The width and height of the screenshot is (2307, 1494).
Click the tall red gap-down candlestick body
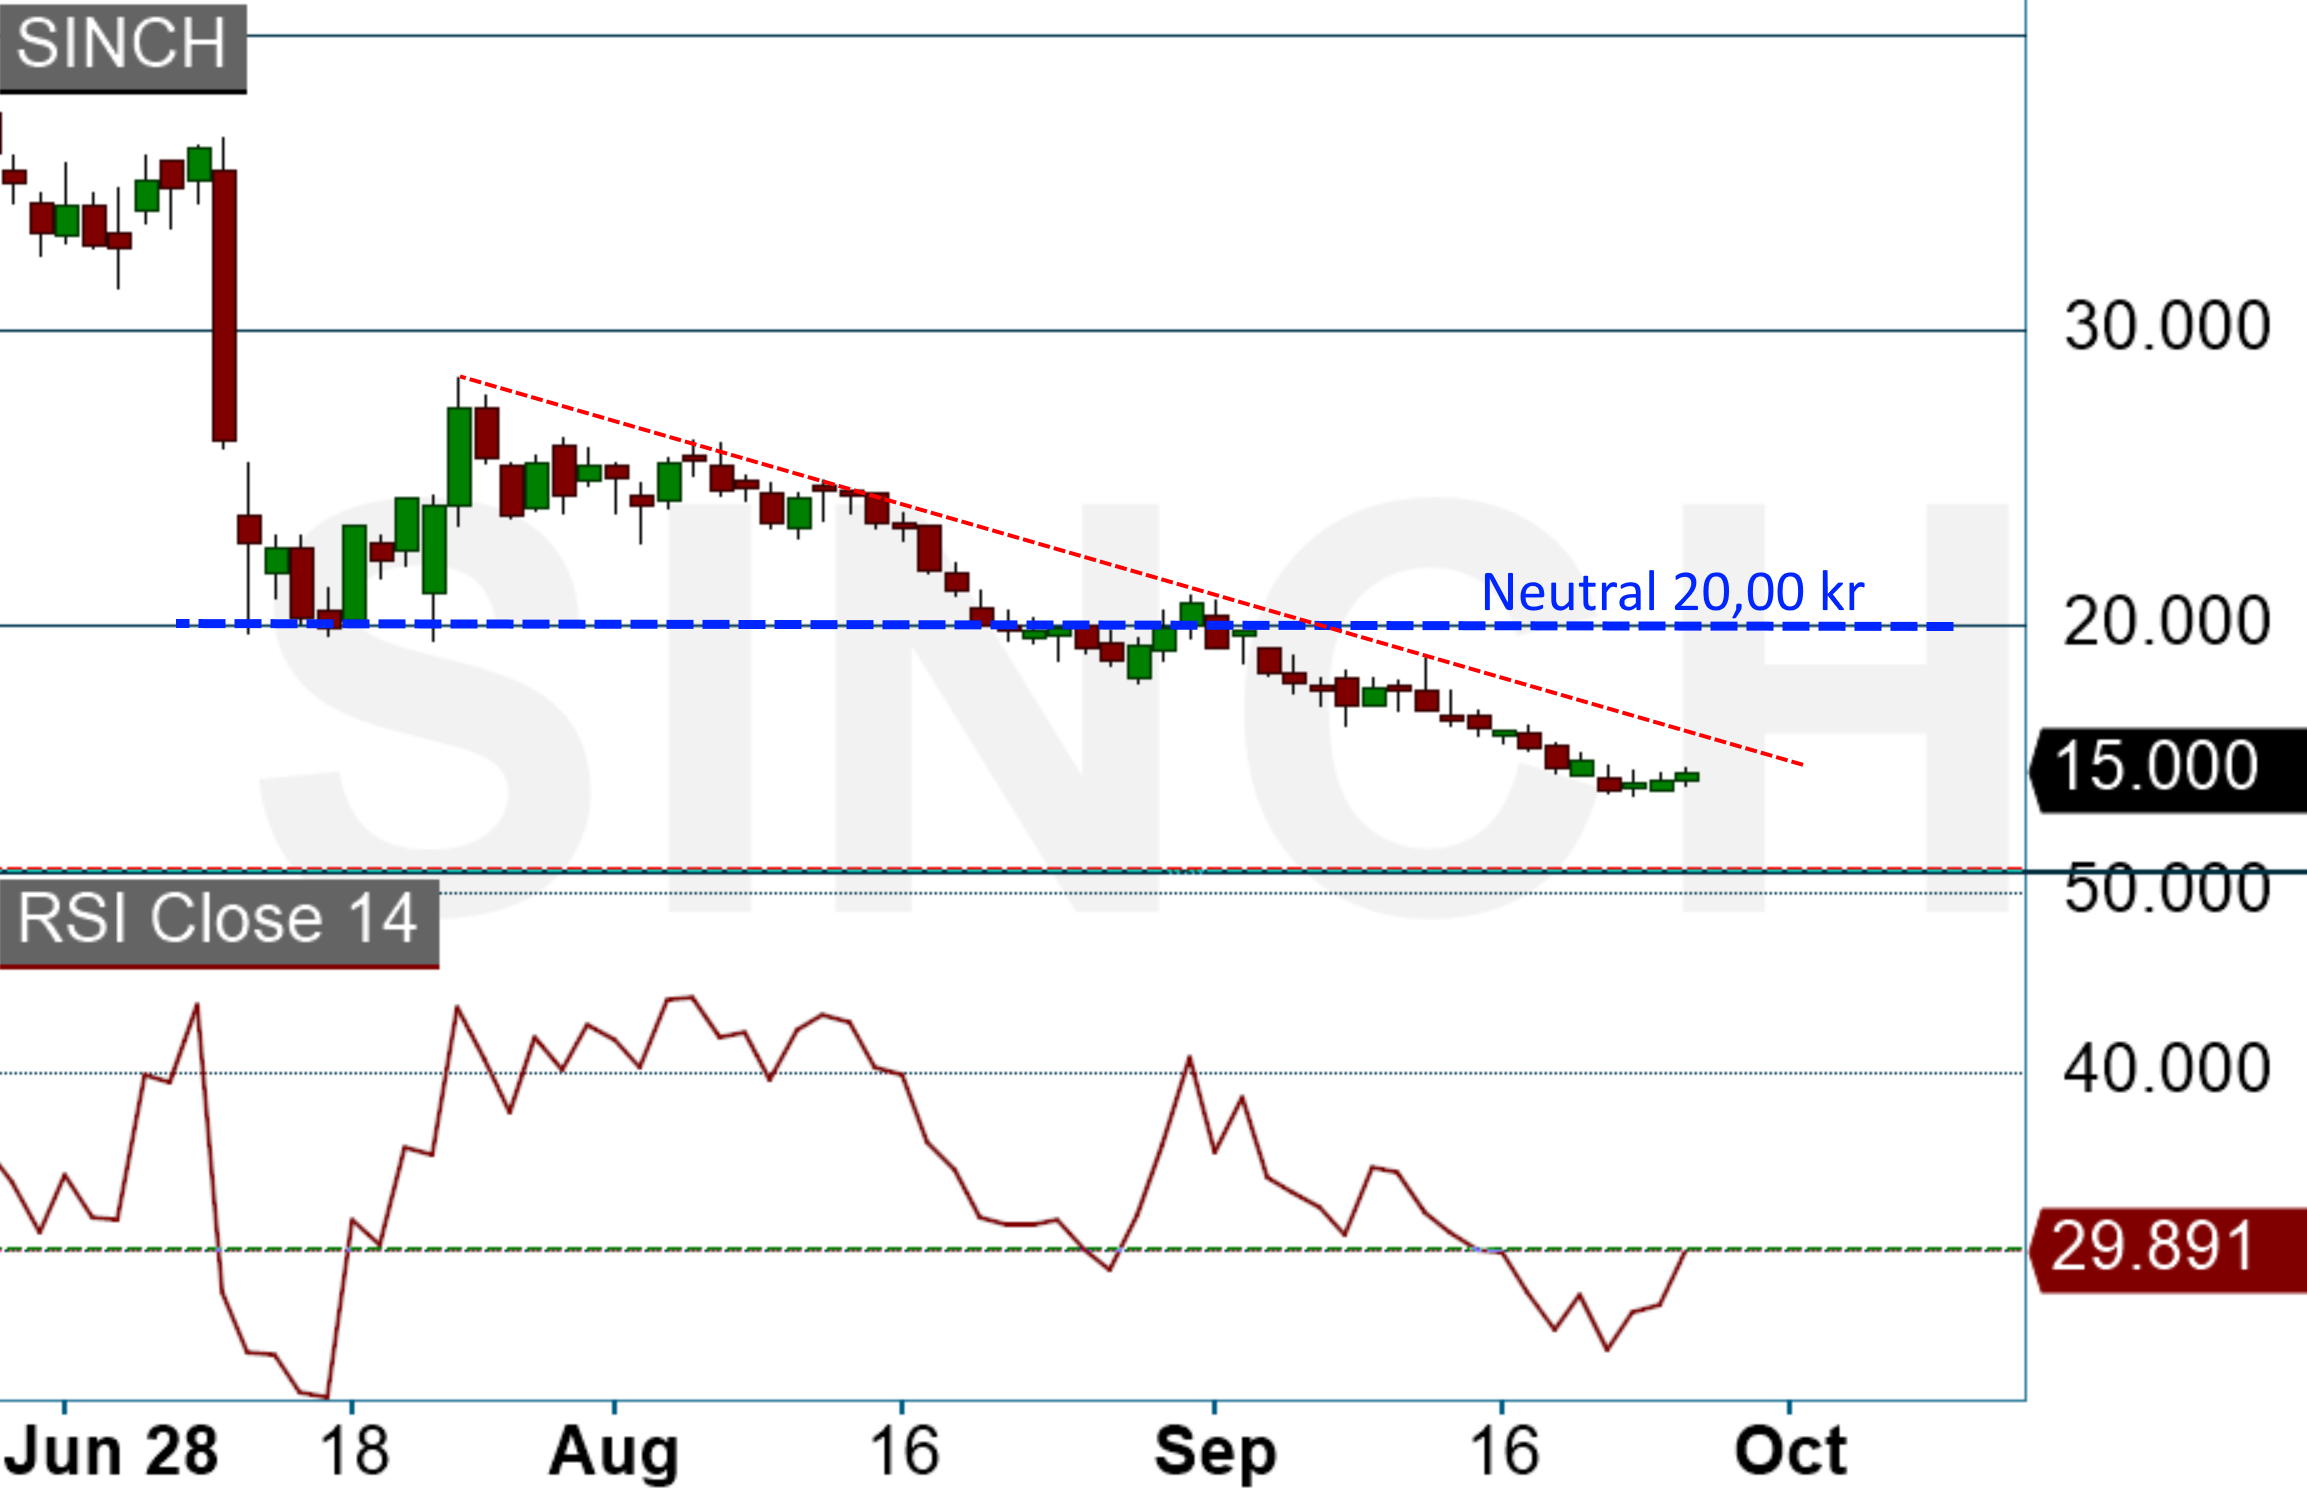pos(224,305)
